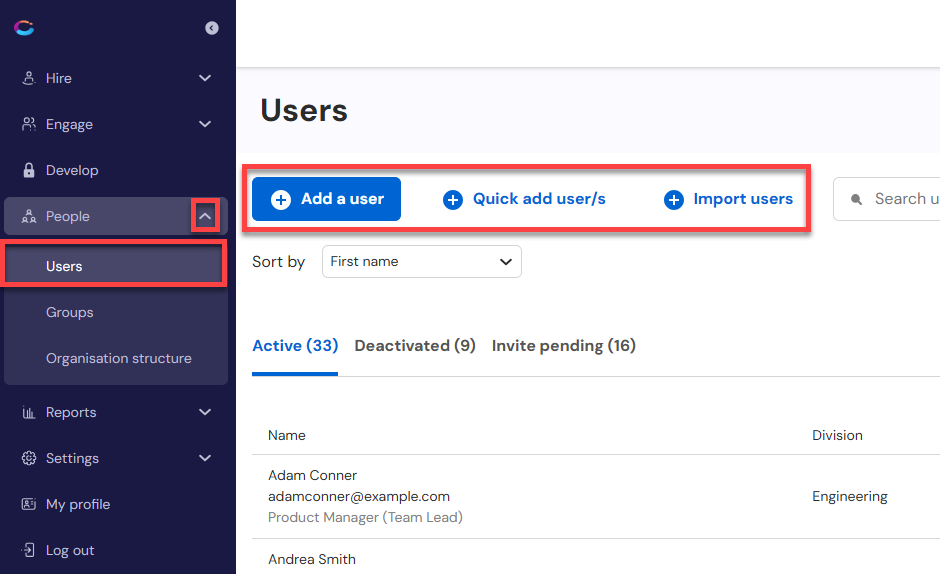Click the email adamconner@example.com

point(358,497)
